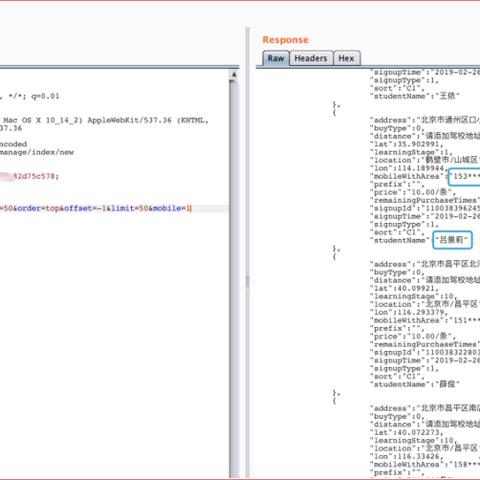480x480 pixels.
Task: Click mobileWithArea value starting 158
Action: (x=465, y=464)
